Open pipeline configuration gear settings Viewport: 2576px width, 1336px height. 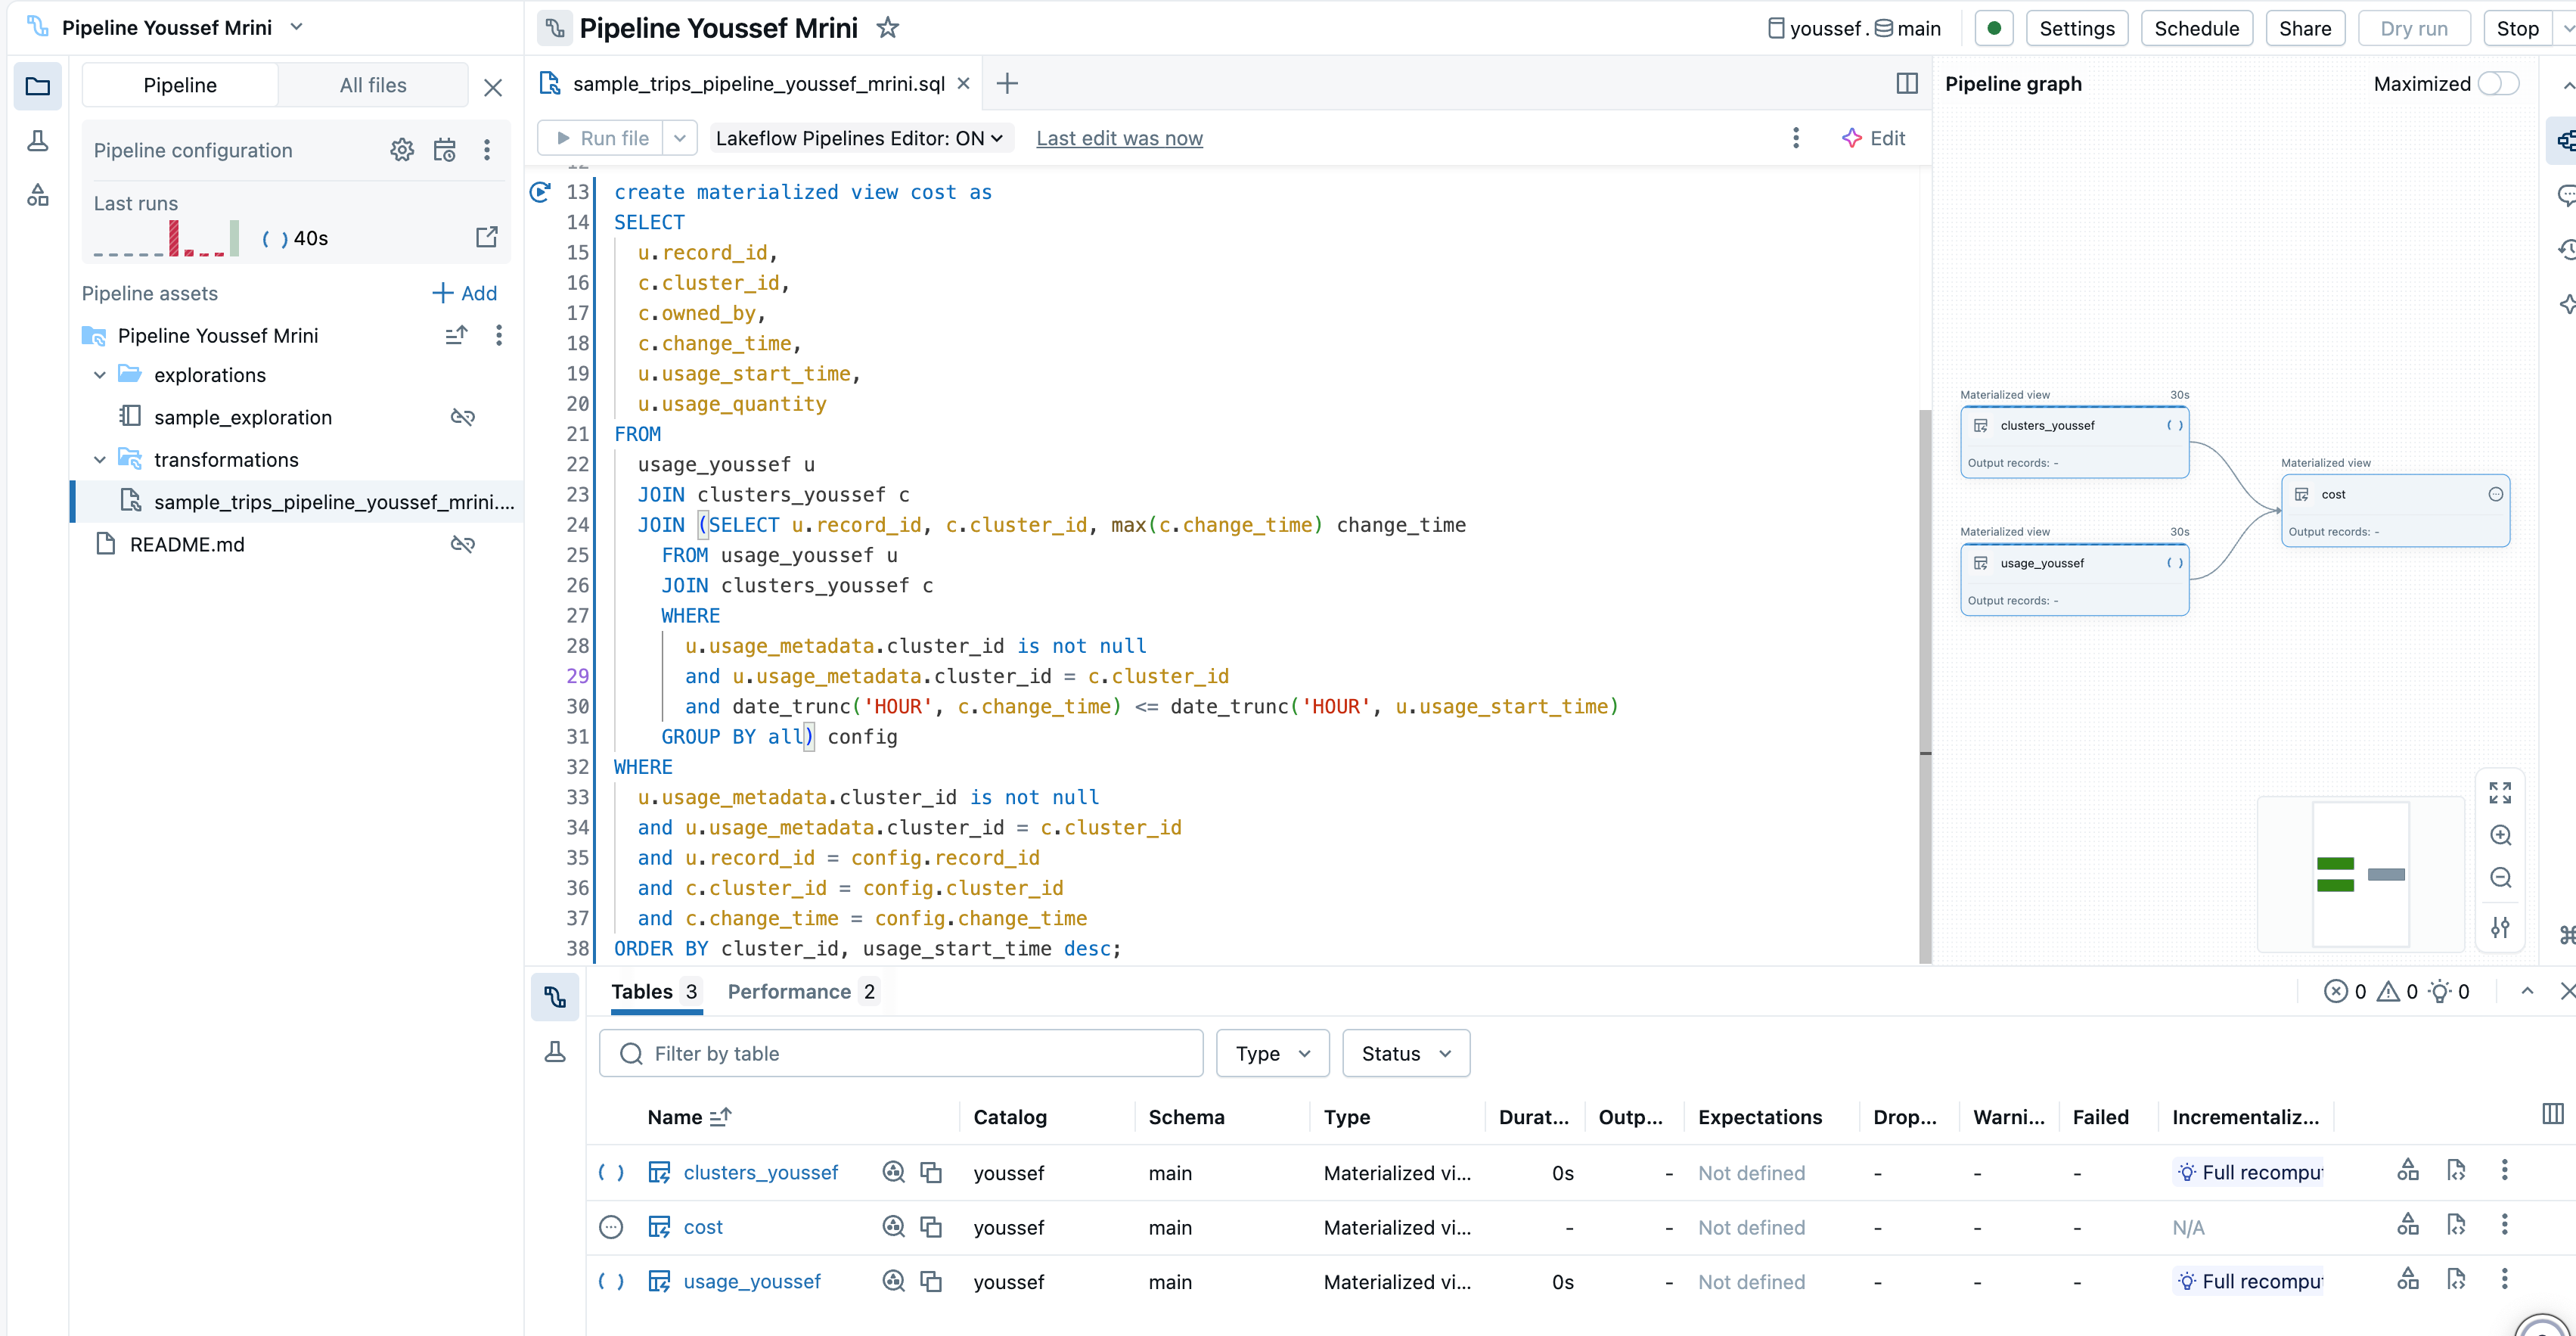[401, 150]
